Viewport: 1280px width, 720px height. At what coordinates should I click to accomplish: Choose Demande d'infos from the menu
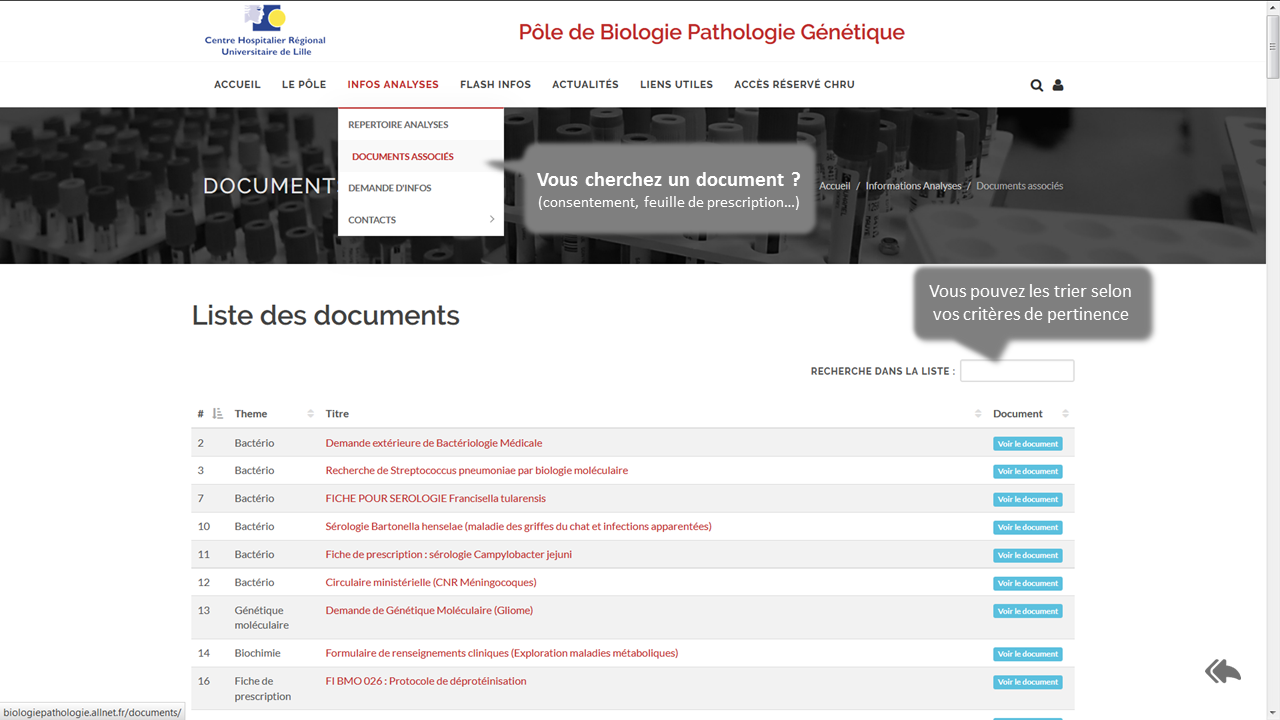(390, 188)
